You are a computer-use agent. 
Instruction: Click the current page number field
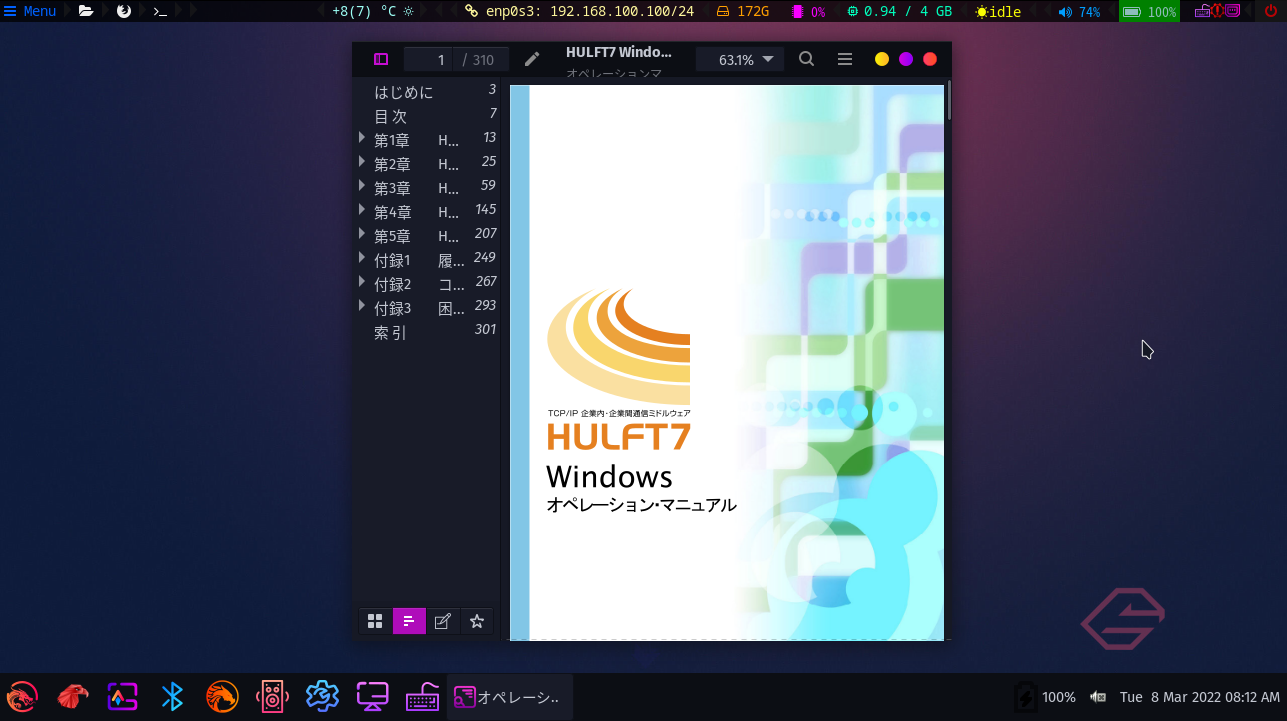(430, 60)
